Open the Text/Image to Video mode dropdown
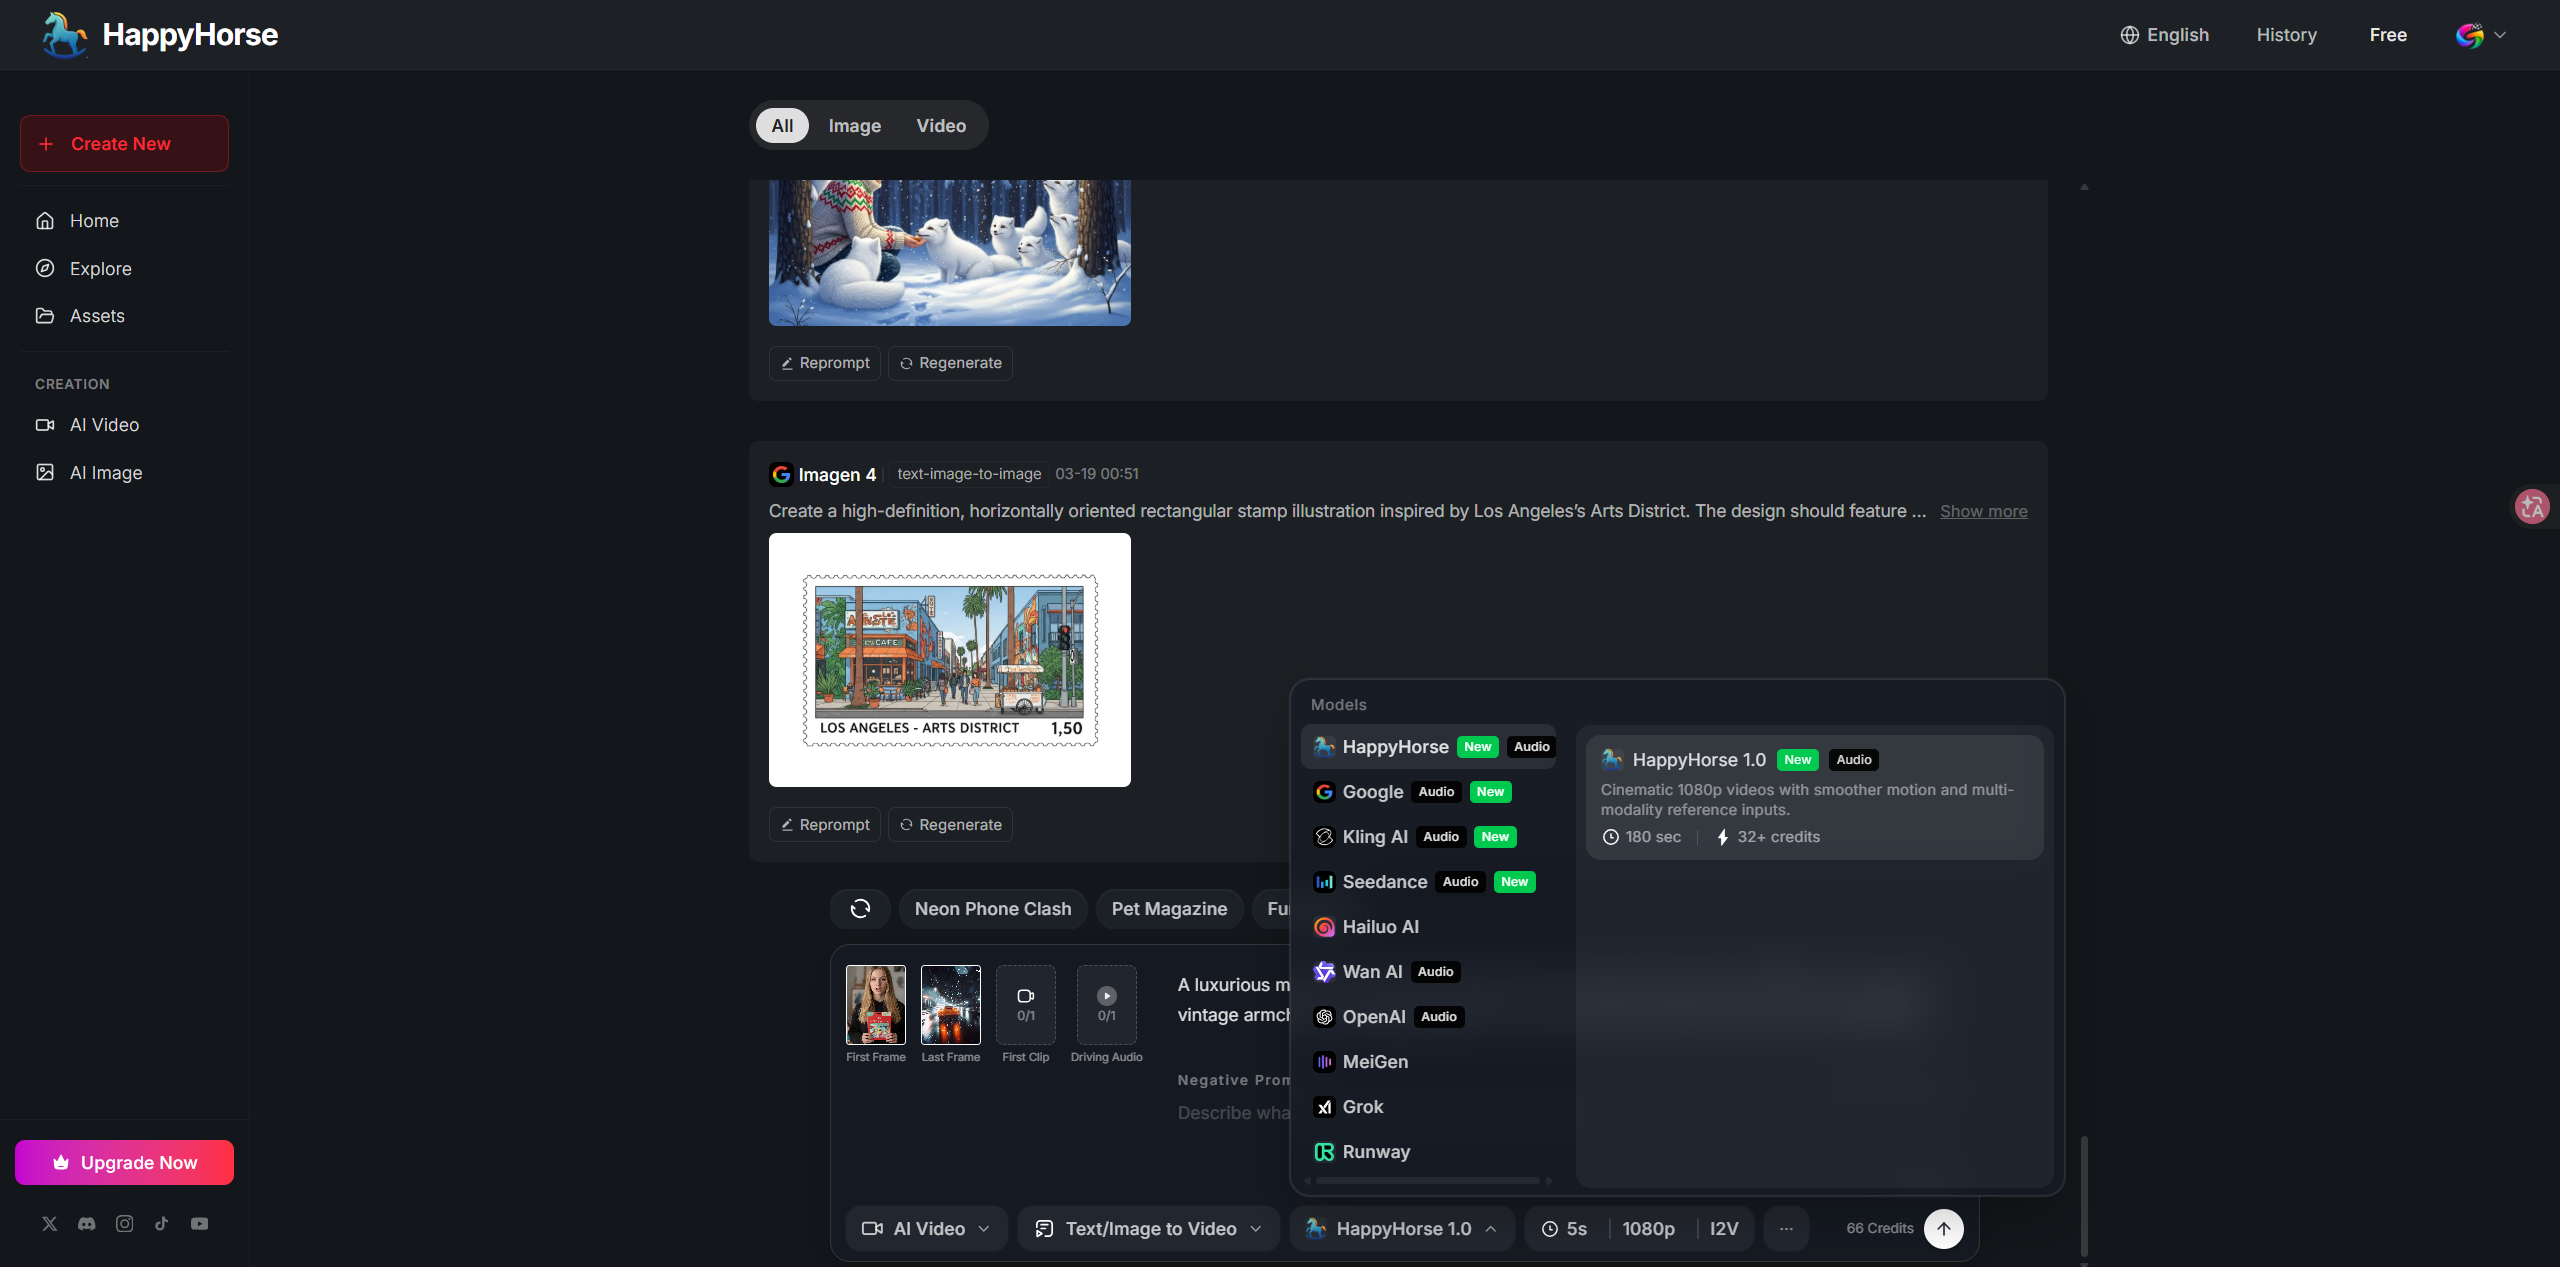Viewport: 2560px width, 1267px height. click(1149, 1228)
